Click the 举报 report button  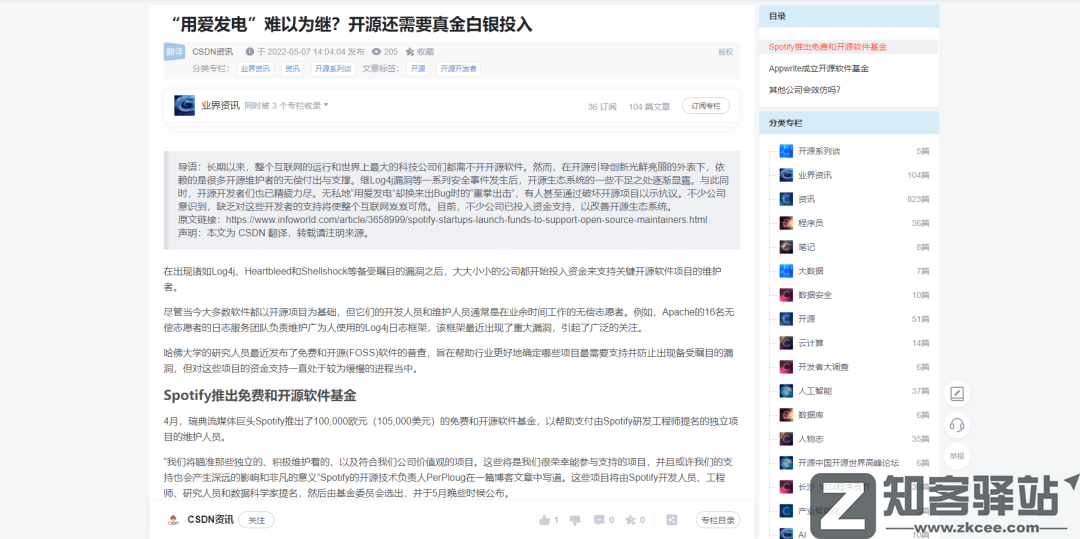(956, 455)
